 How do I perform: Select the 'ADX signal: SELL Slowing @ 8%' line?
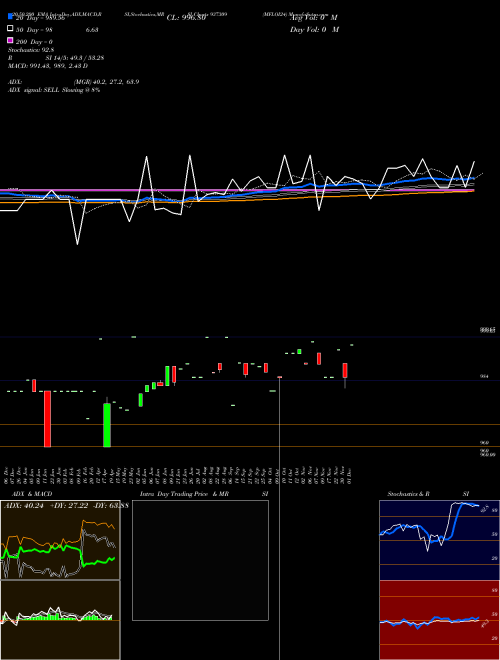(54, 90)
